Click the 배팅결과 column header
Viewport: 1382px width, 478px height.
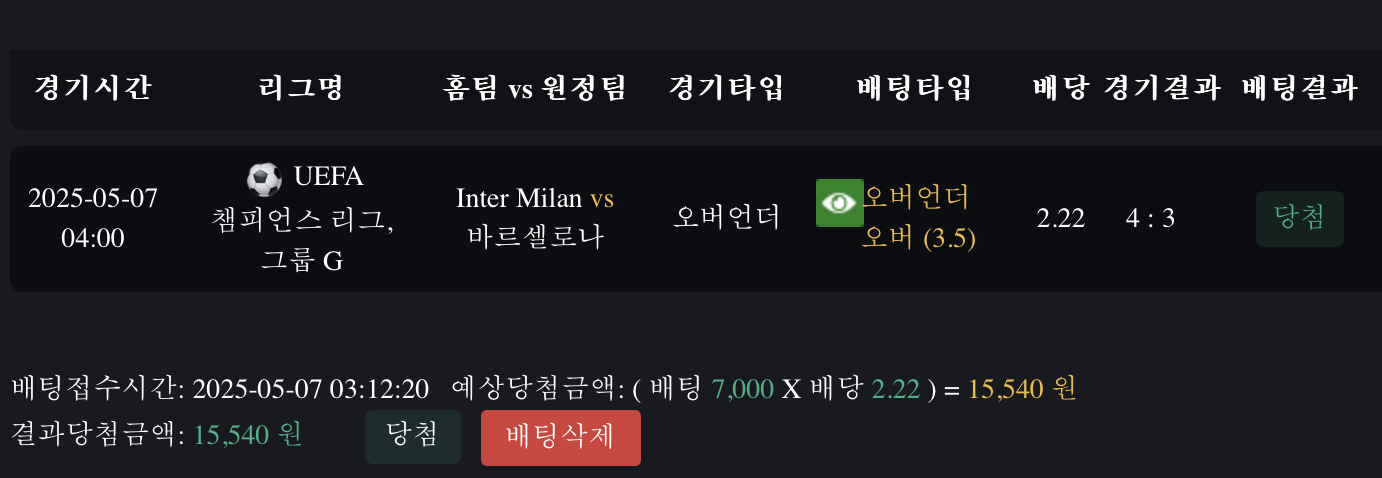[x=1300, y=88]
